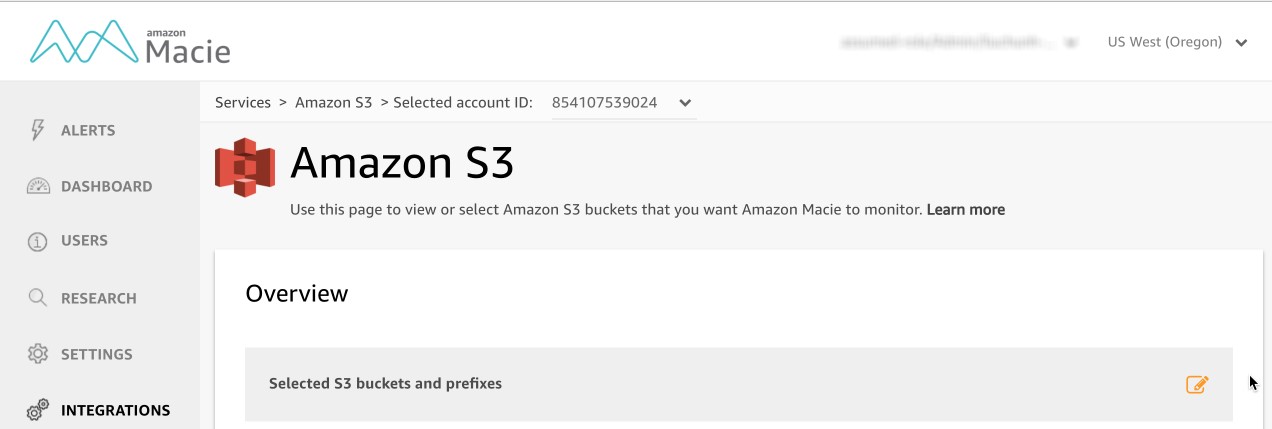This screenshot has width=1272, height=429.
Task: Click the info-circle Users icon
Action: click(x=38, y=241)
